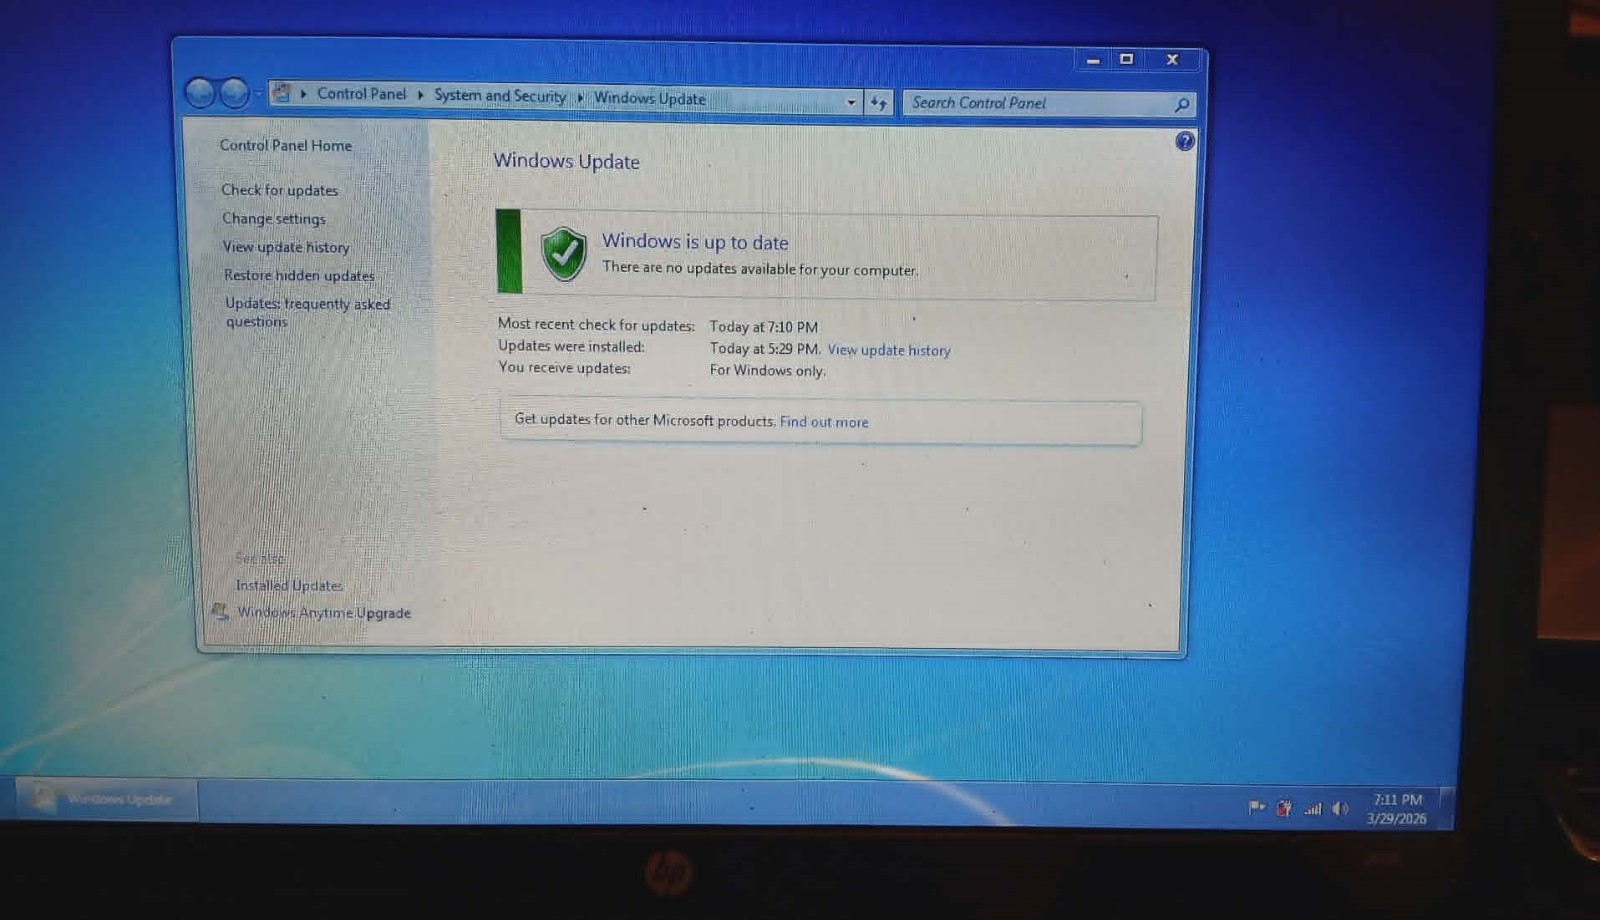This screenshot has height=920, width=1600.
Task: Click the Windows Anytime Upgrade icon
Action: 220,611
